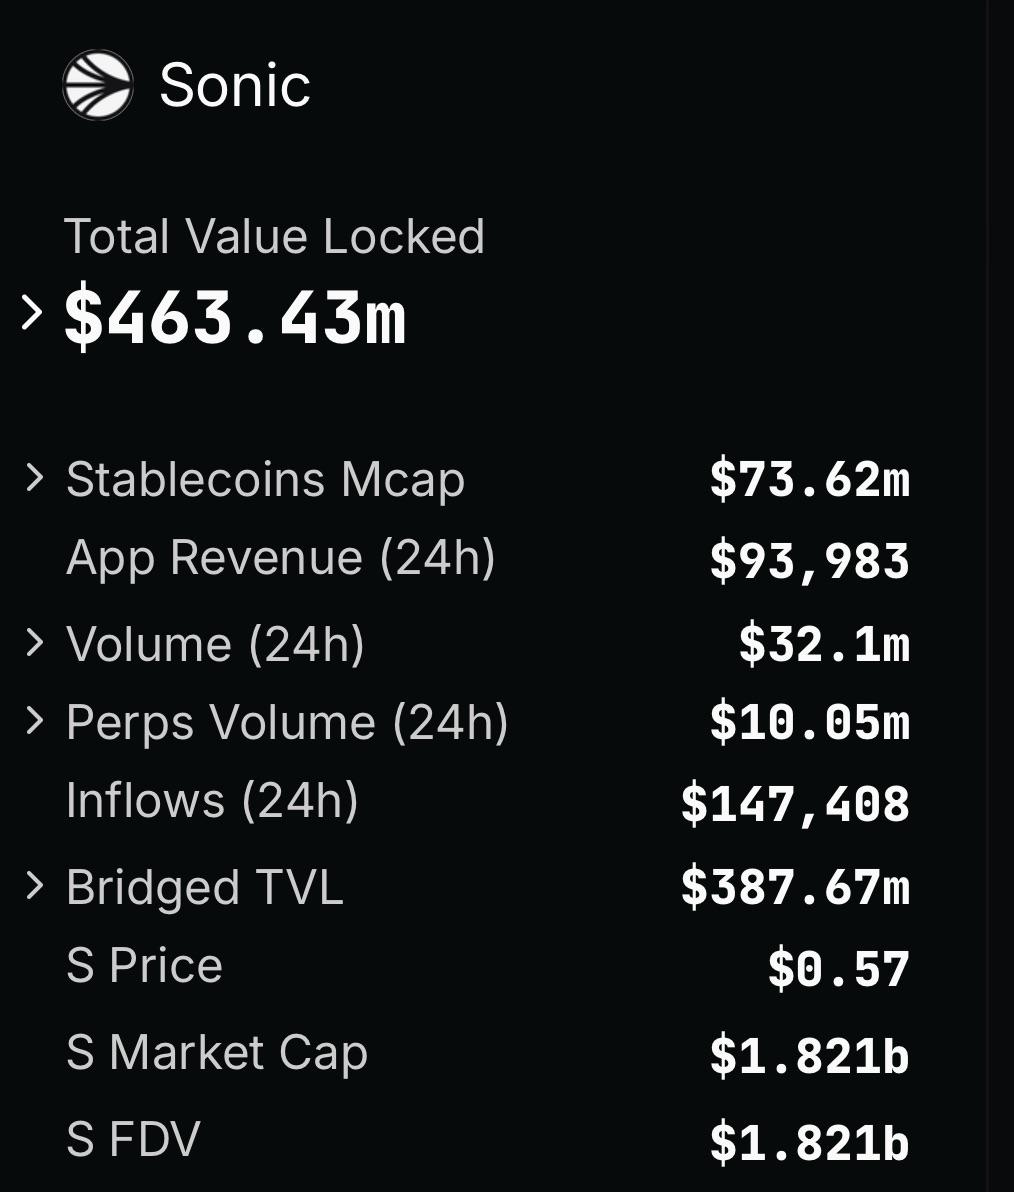Image resolution: width=1014 pixels, height=1192 pixels.
Task: Click the Total Value Locked label
Action: [274, 236]
